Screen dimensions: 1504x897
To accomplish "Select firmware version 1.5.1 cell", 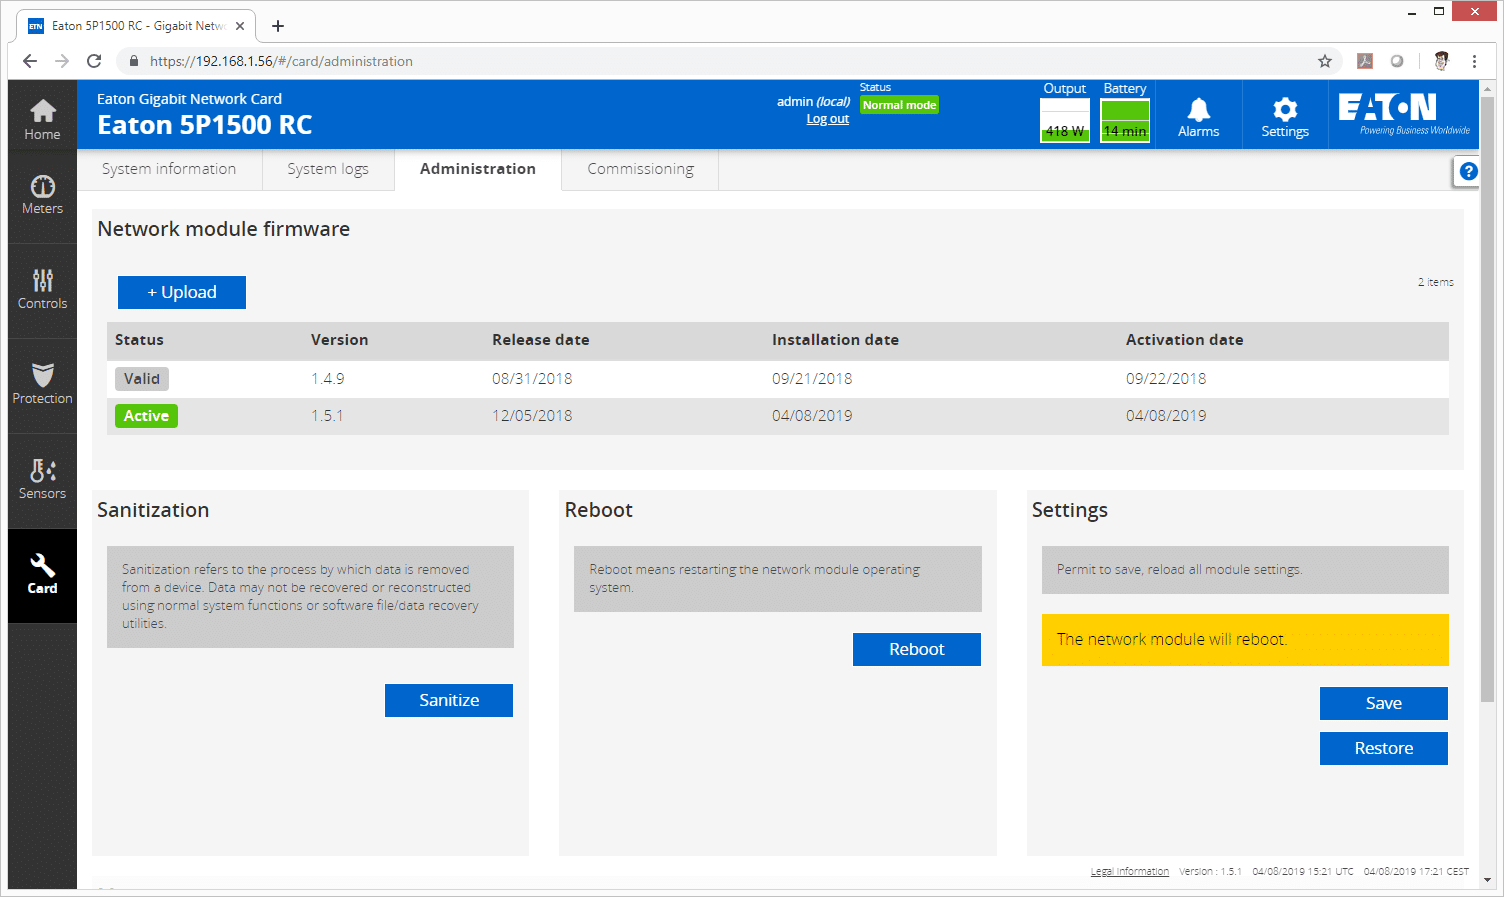I will [327, 416].
